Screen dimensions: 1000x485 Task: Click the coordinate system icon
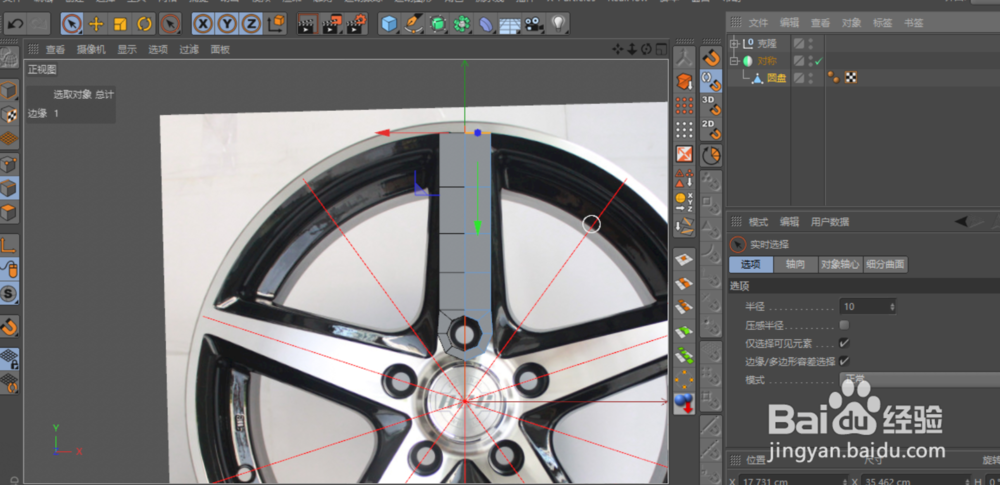click(277, 24)
